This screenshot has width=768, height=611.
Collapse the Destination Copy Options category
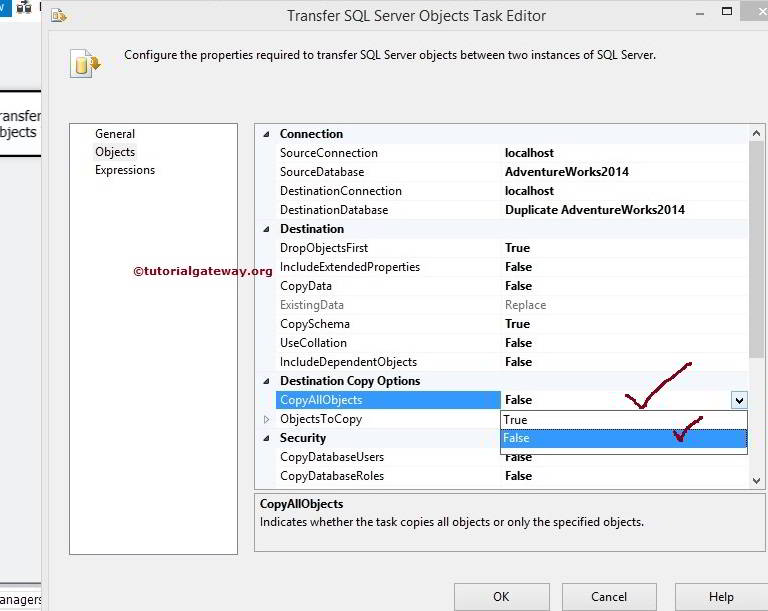point(266,381)
